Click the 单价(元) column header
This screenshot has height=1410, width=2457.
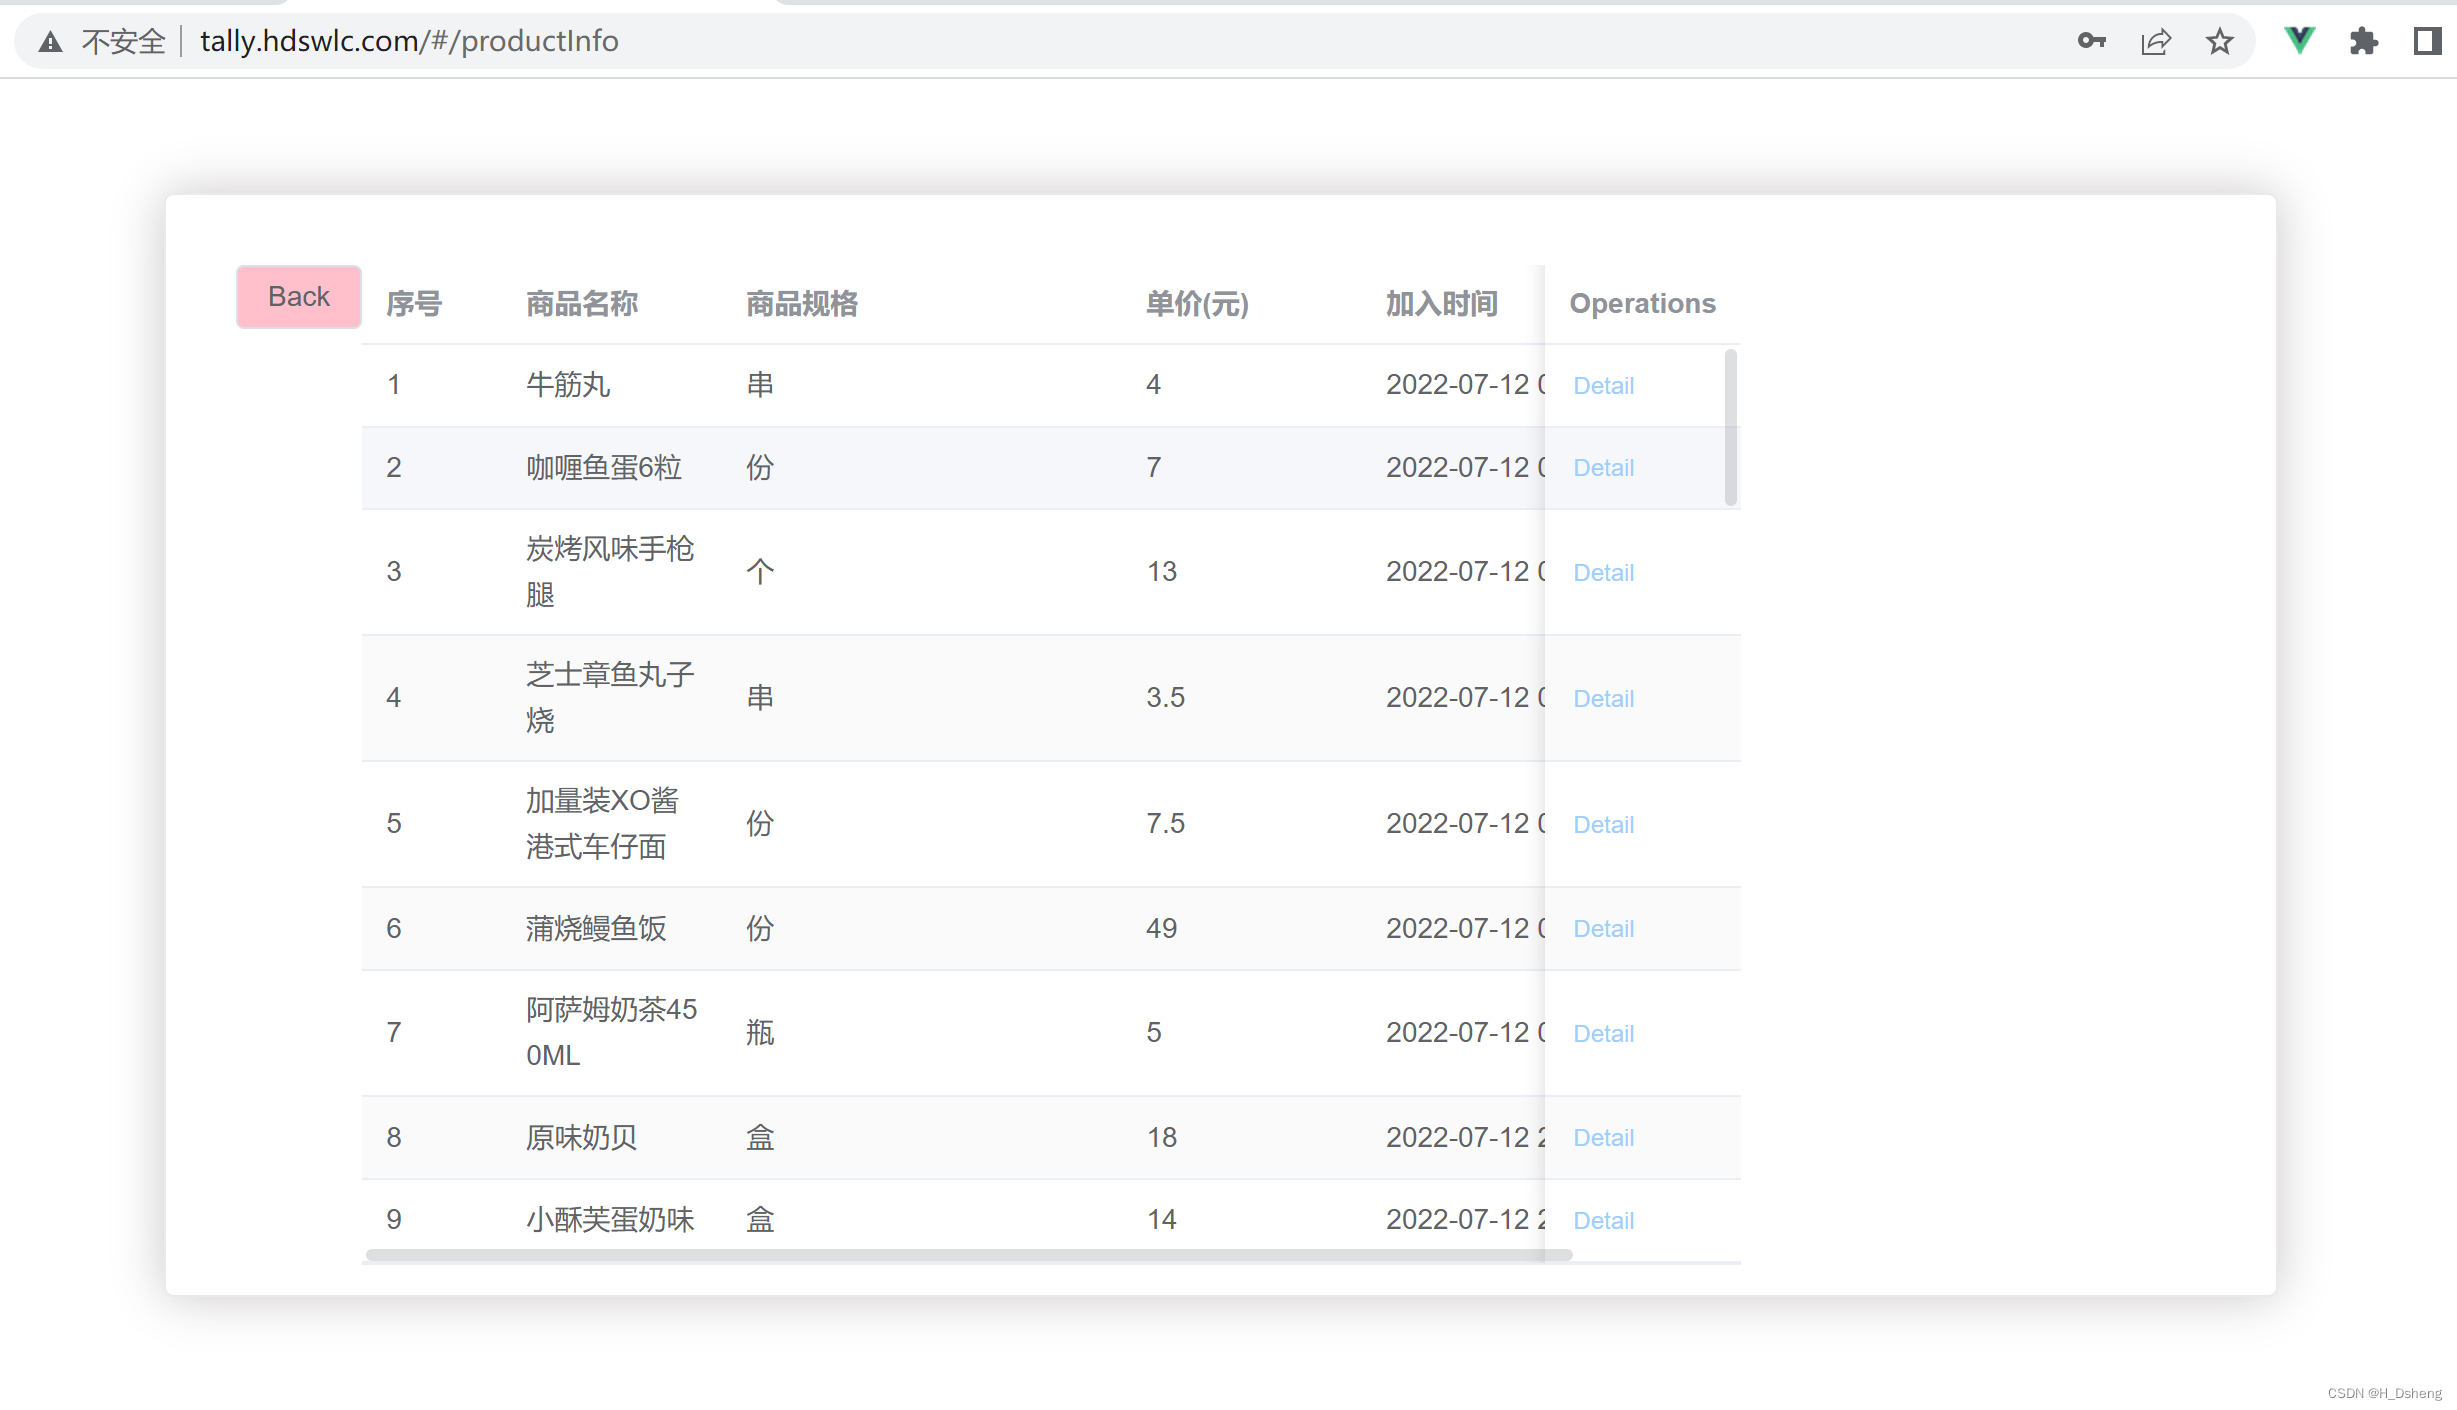(1197, 304)
